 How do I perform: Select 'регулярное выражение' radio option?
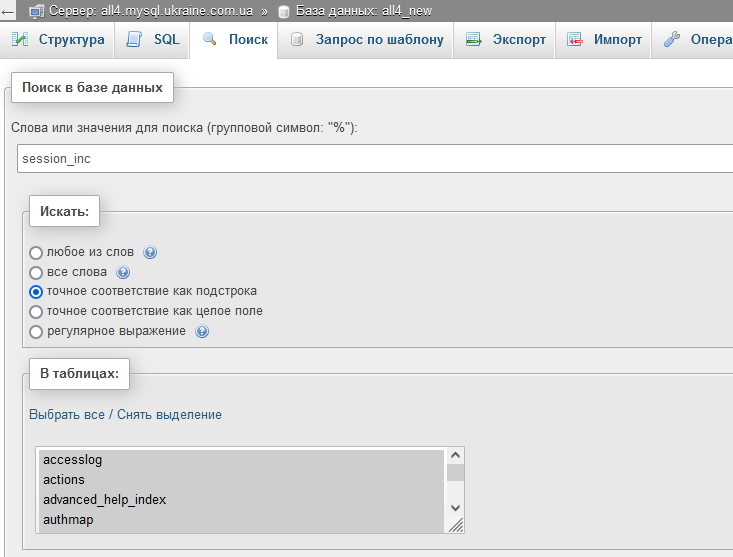[36, 332]
